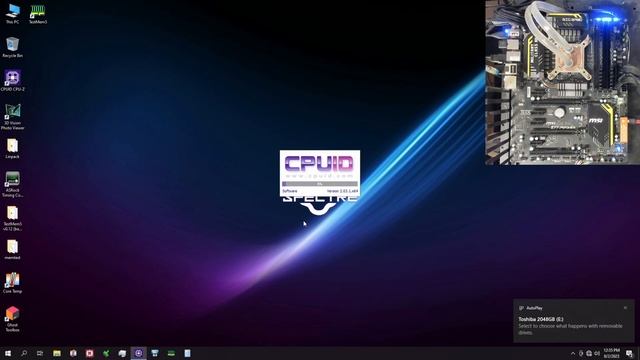This screenshot has height=360, width=640.
Task: Click the CPU-Z loading progress bar
Action: [x=320, y=184]
